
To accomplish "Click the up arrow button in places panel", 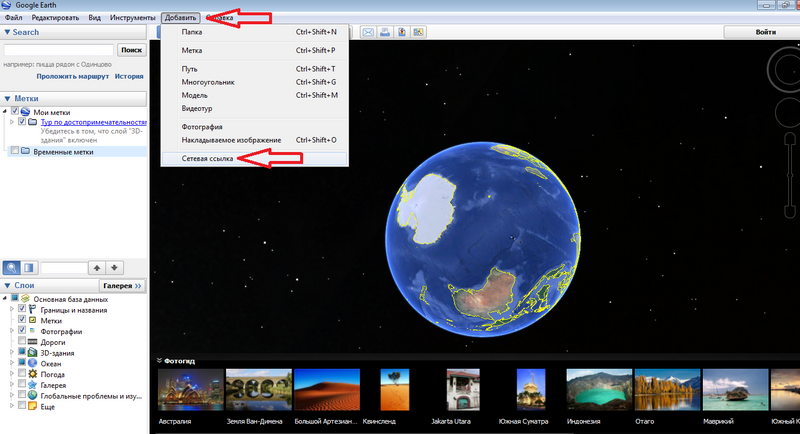I will (x=96, y=268).
